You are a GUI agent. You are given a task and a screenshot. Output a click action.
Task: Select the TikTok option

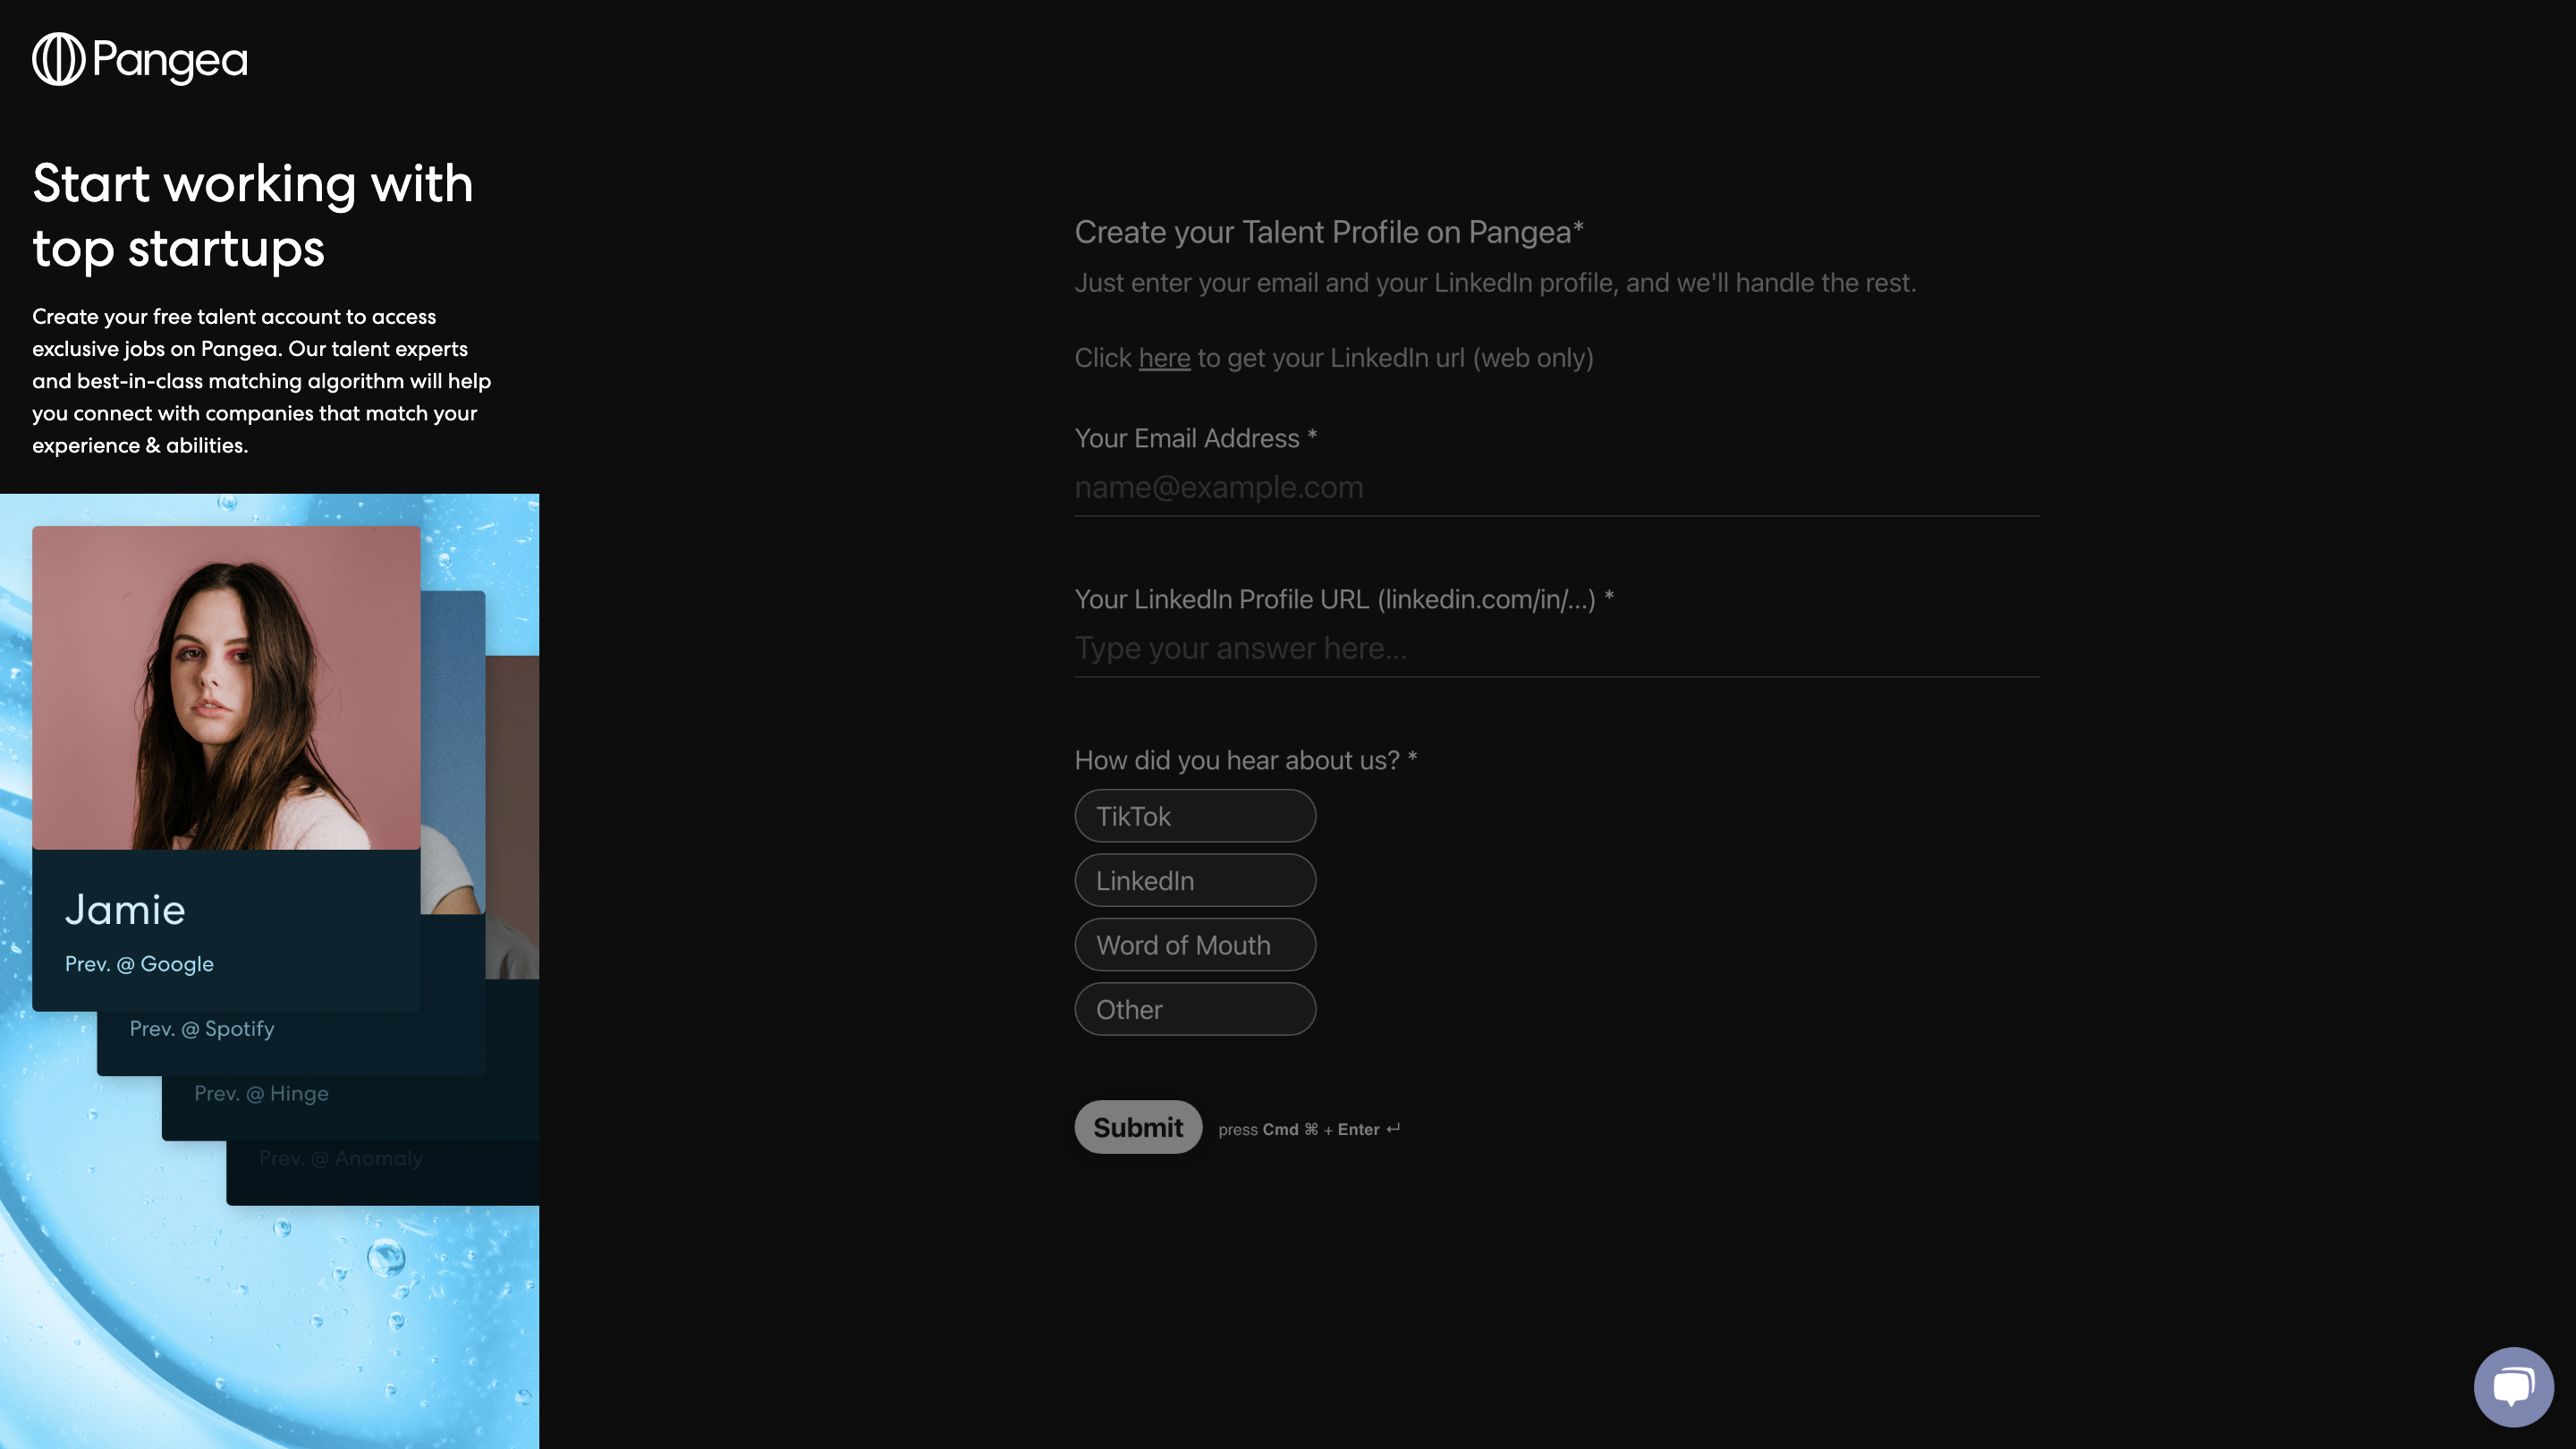1194,816
